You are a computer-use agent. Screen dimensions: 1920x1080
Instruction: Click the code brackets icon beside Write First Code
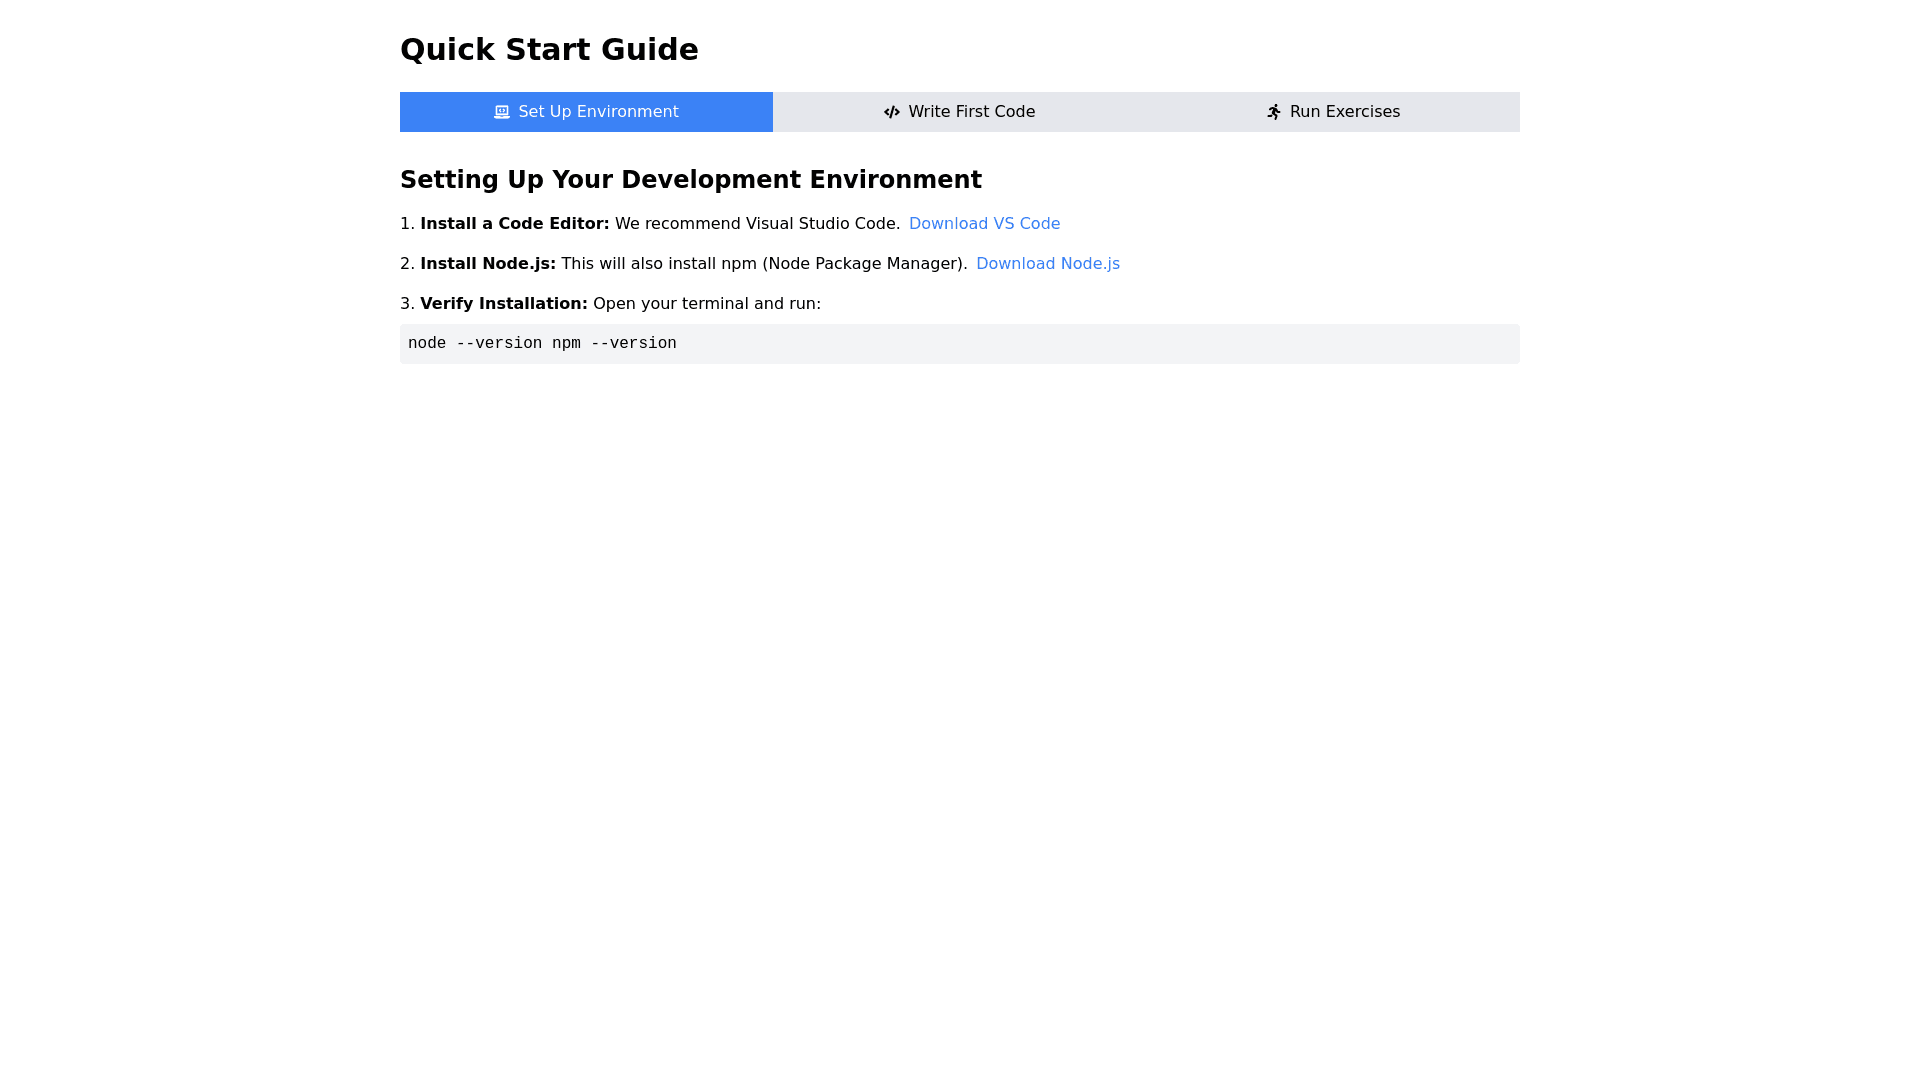(x=891, y=112)
